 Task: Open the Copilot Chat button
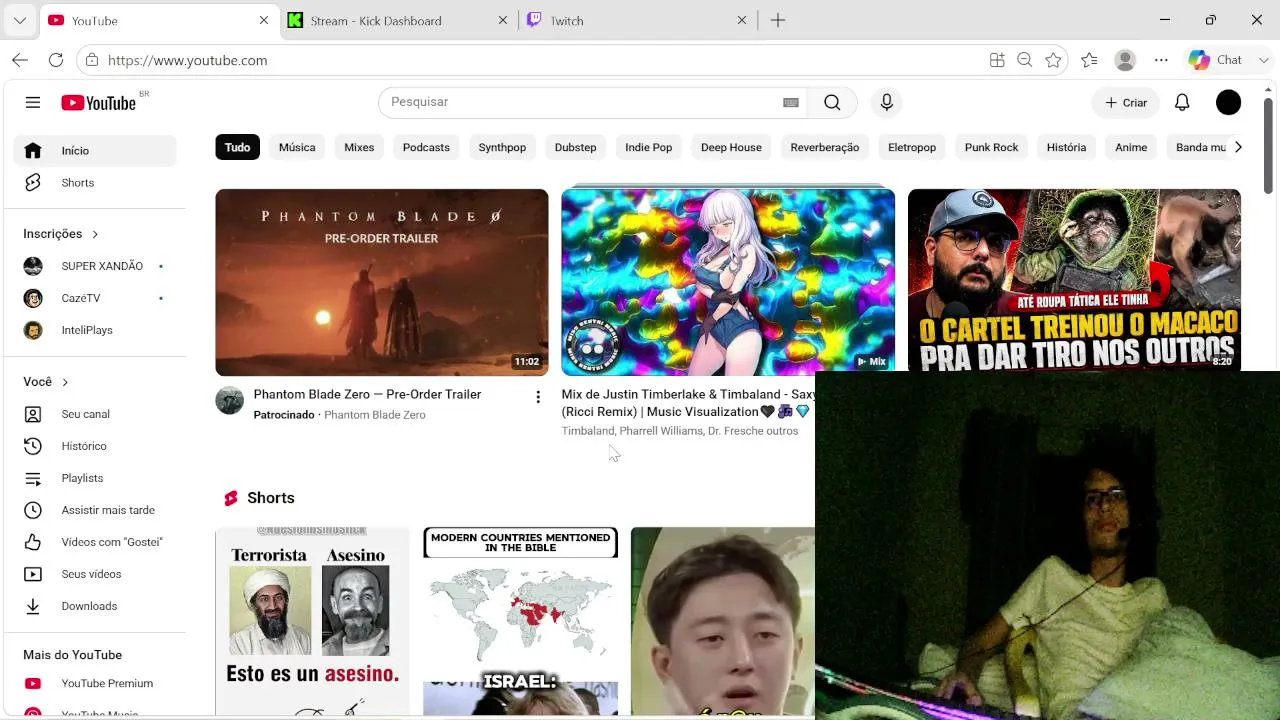tap(1216, 60)
